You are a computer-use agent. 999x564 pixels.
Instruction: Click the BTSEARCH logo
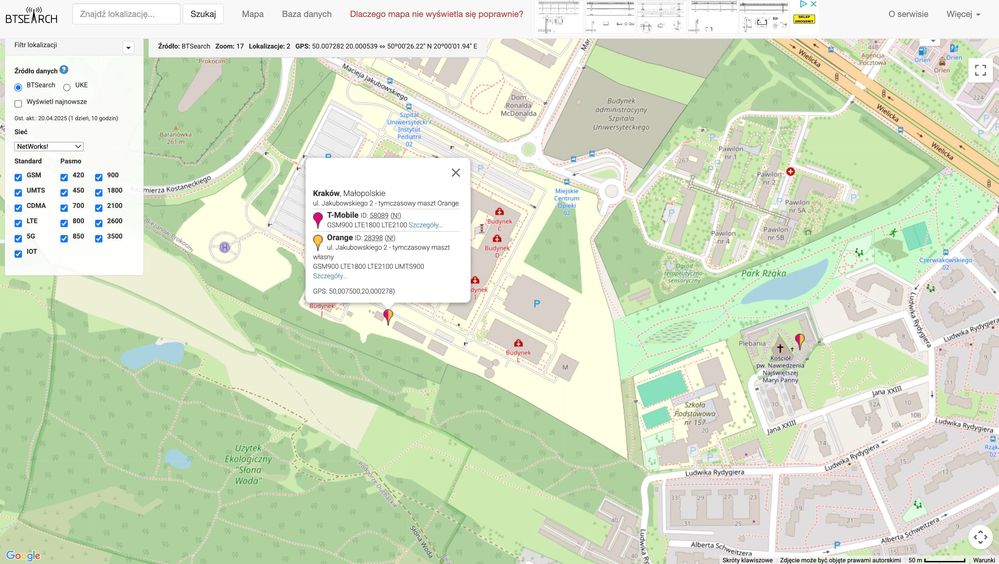pos(31,15)
